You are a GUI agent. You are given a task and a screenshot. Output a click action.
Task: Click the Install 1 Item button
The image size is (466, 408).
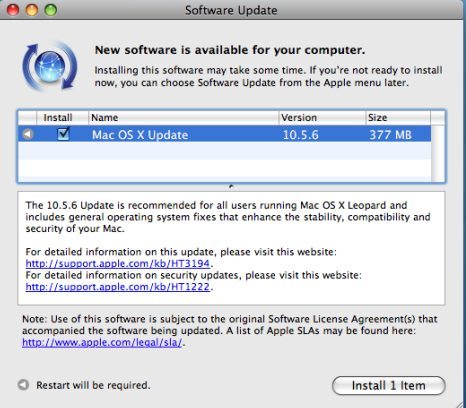389,386
